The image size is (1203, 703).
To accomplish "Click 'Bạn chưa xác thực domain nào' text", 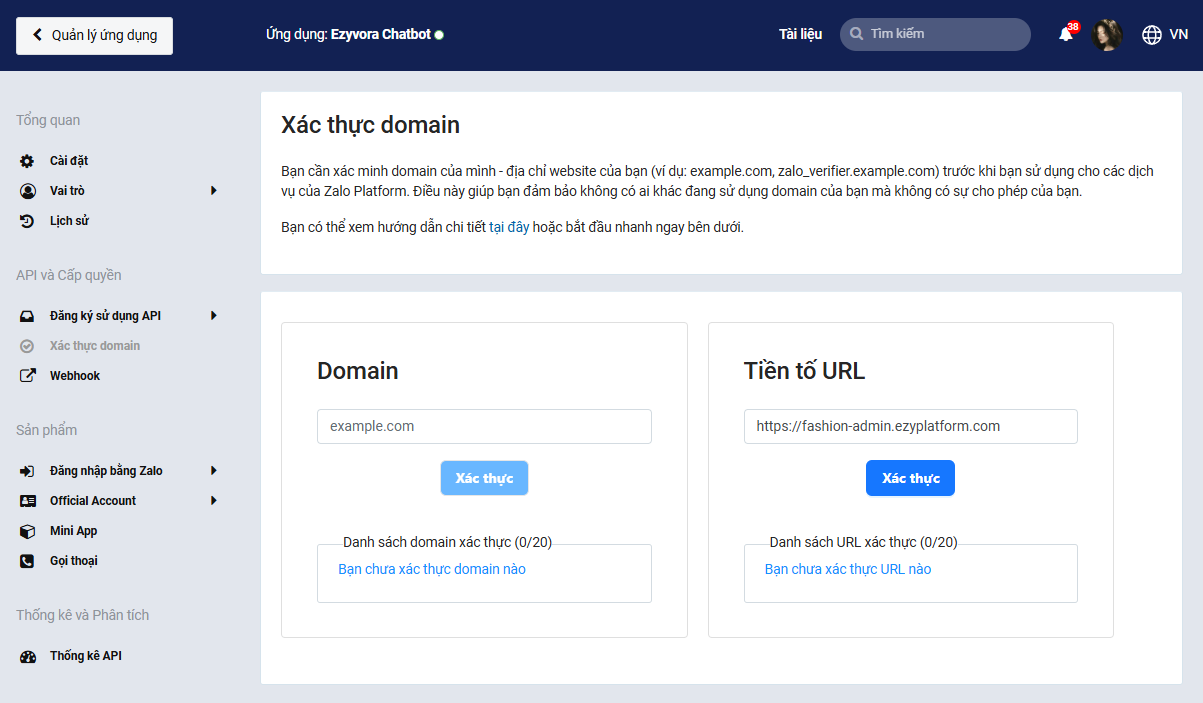I will [x=432, y=569].
